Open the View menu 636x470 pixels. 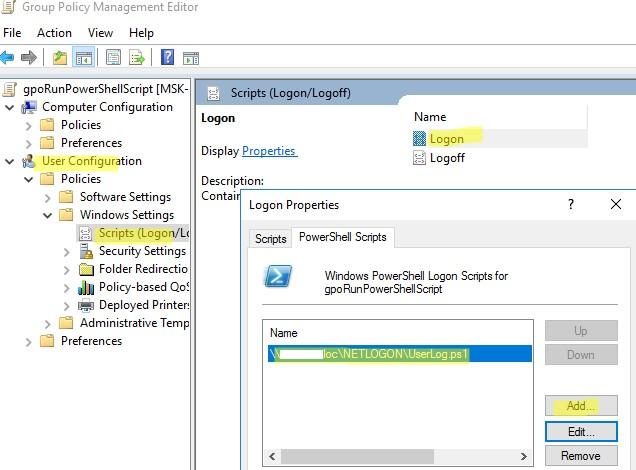[x=100, y=33]
